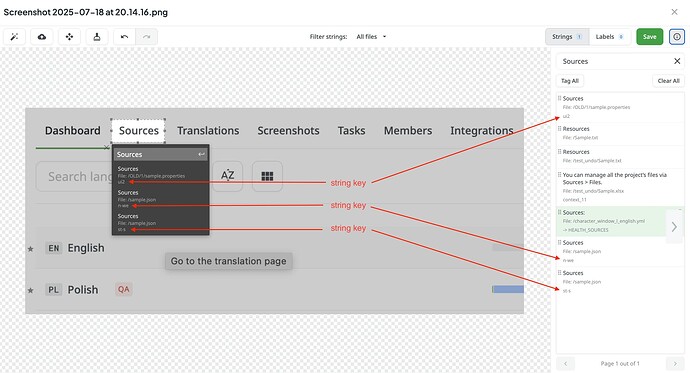
Task: Click the redo arrow icon
Action: (147, 37)
